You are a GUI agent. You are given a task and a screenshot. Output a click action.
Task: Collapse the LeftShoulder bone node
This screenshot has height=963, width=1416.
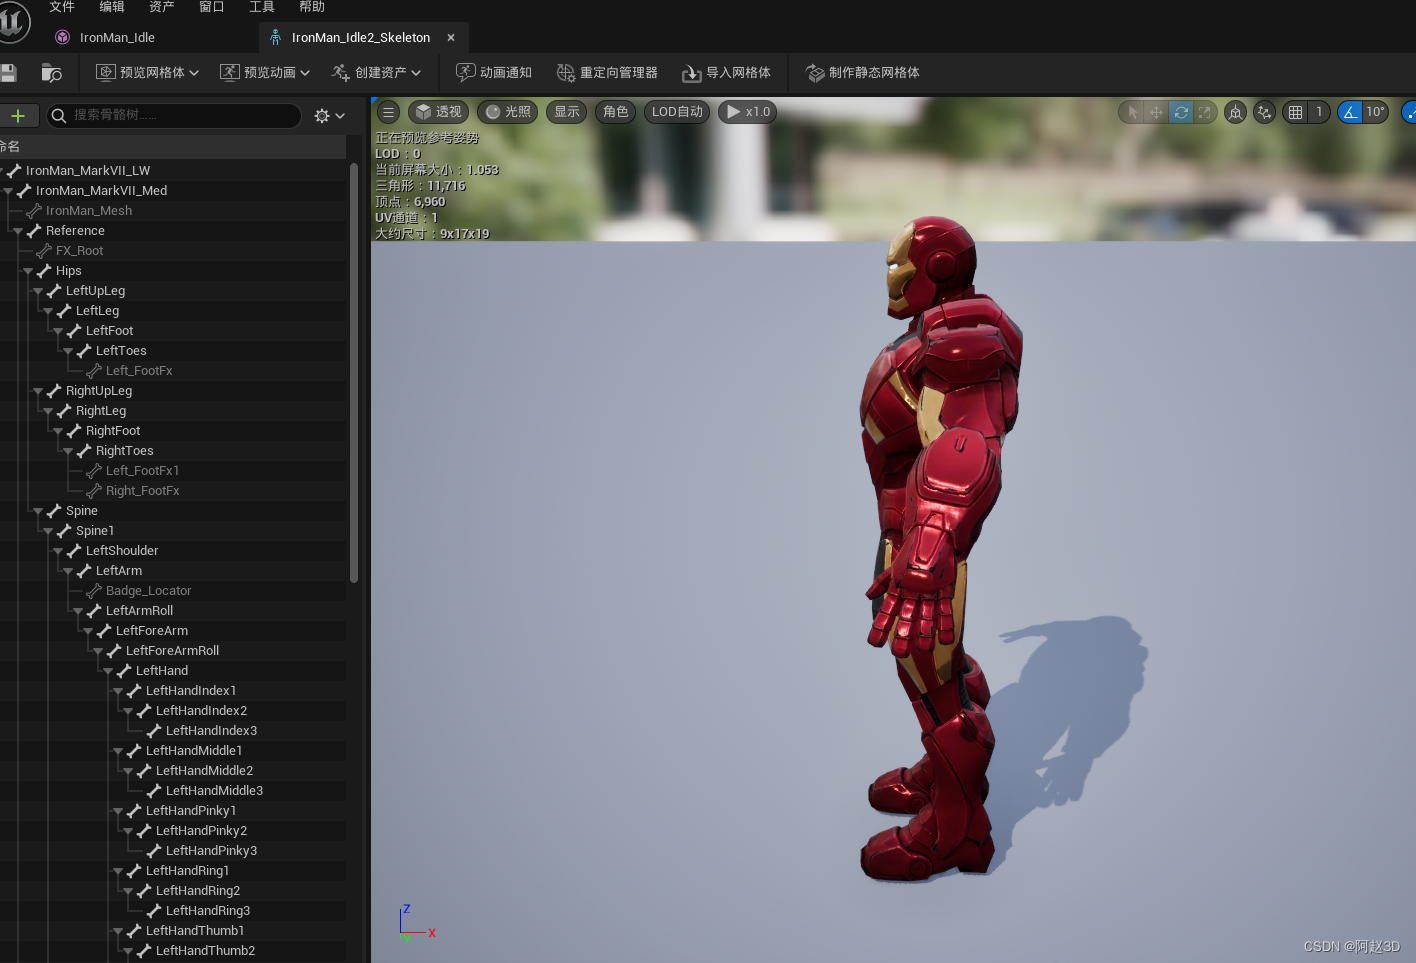click(x=58, y=551)
